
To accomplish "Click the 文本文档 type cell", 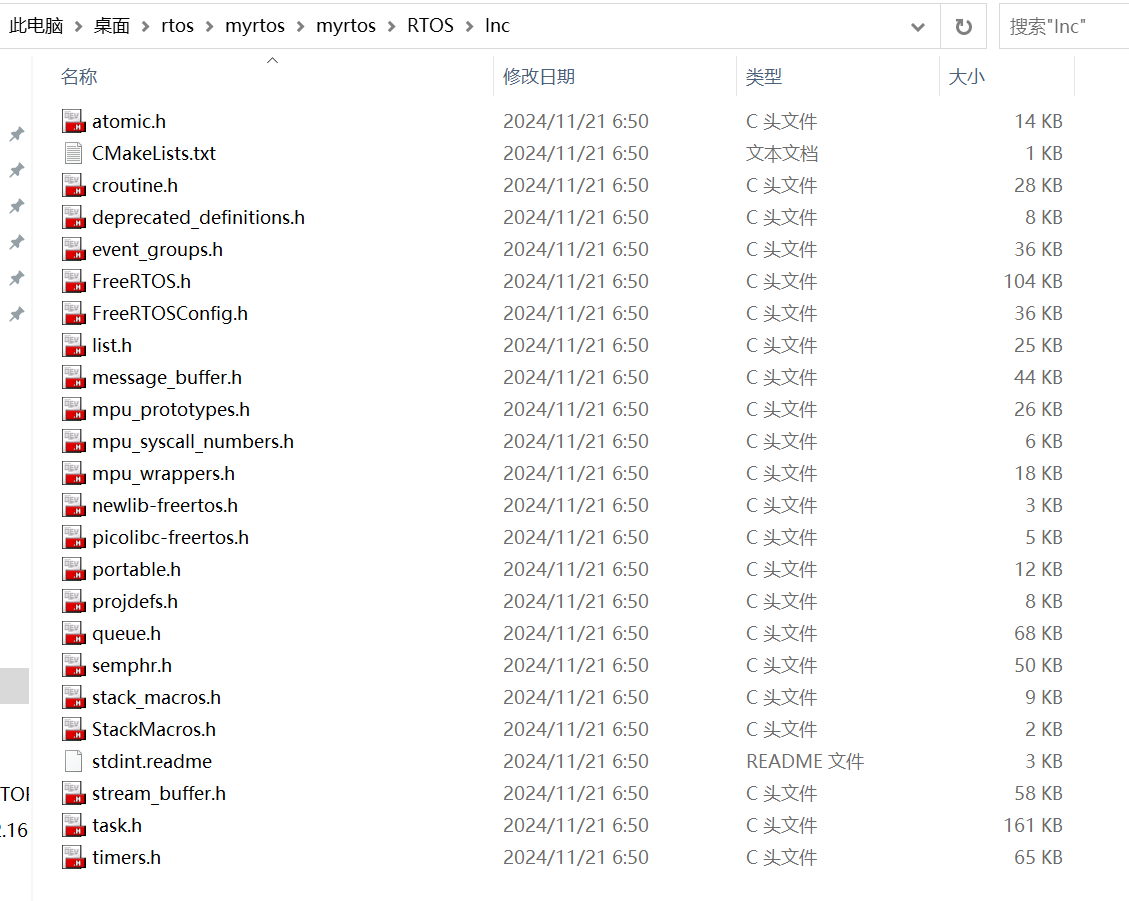I will click(x=781, y=153).
